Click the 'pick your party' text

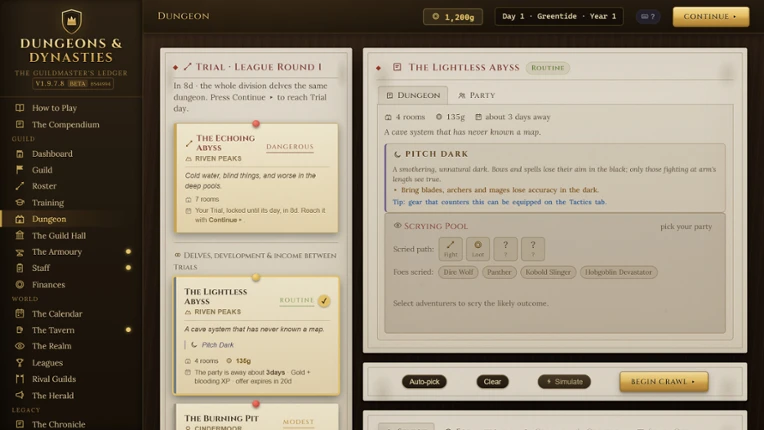[x=686, y=226]
